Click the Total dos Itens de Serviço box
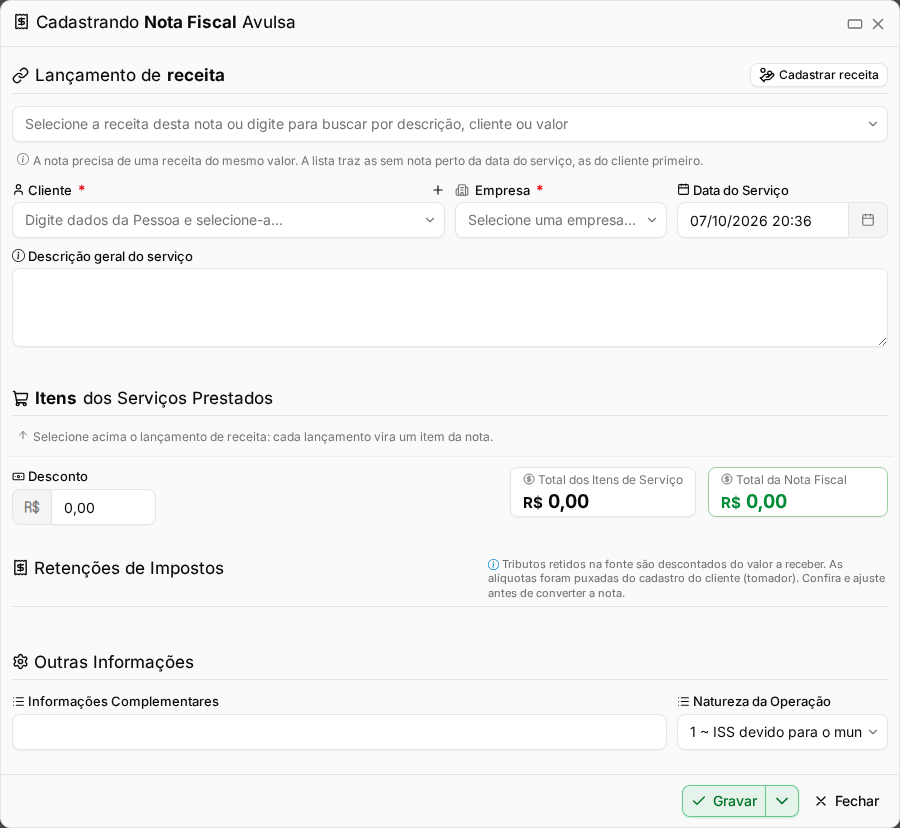The height and width of the screenshot is (828, 900). point(603,492)
